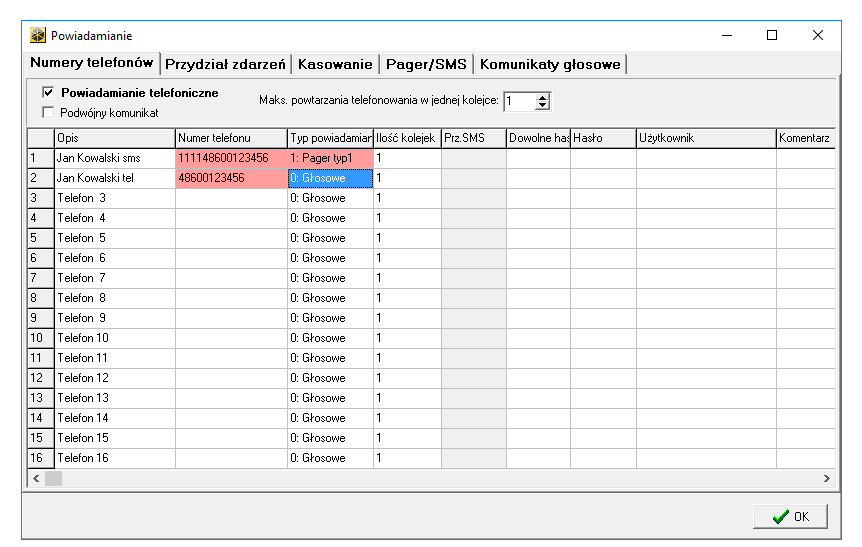Select the 1: Pager typ1 notification type cell

click(330, 158)
